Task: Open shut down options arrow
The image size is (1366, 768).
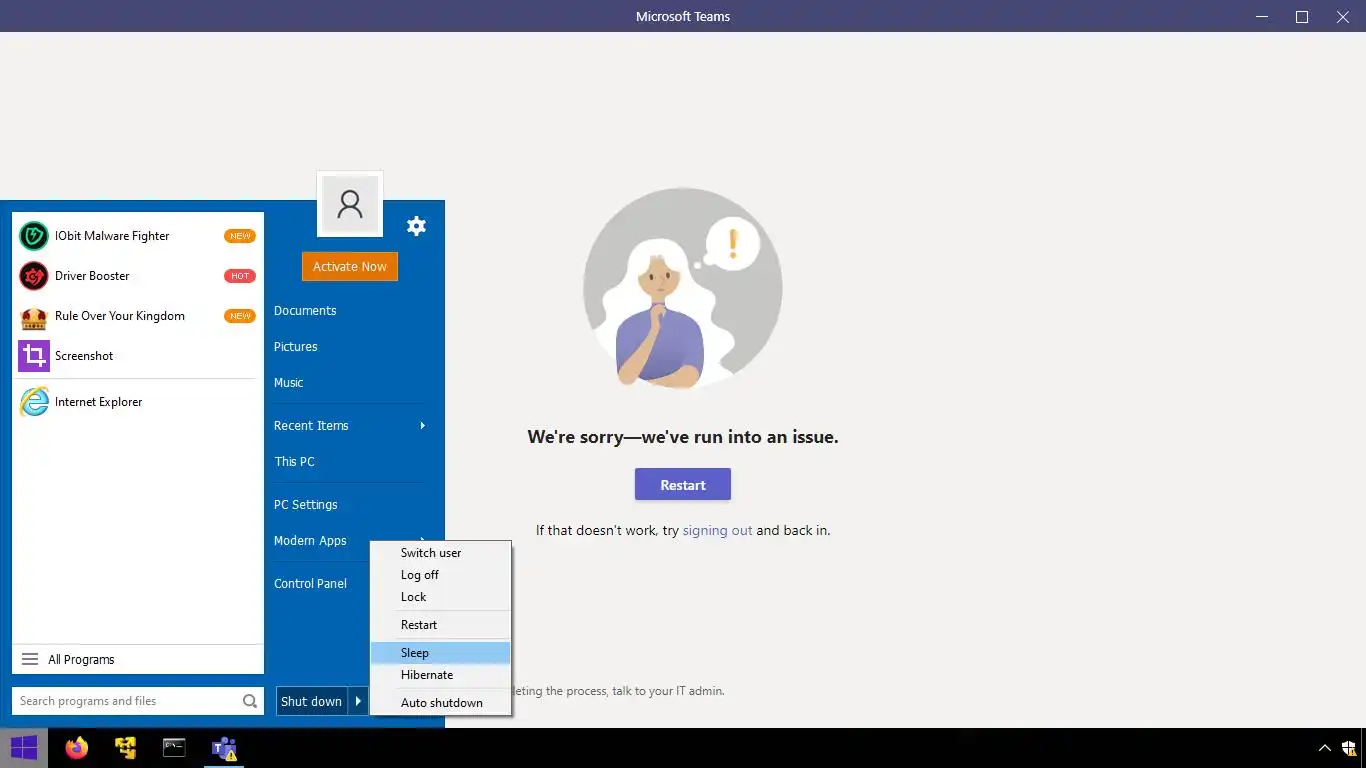Action: [x=358, y=701]
